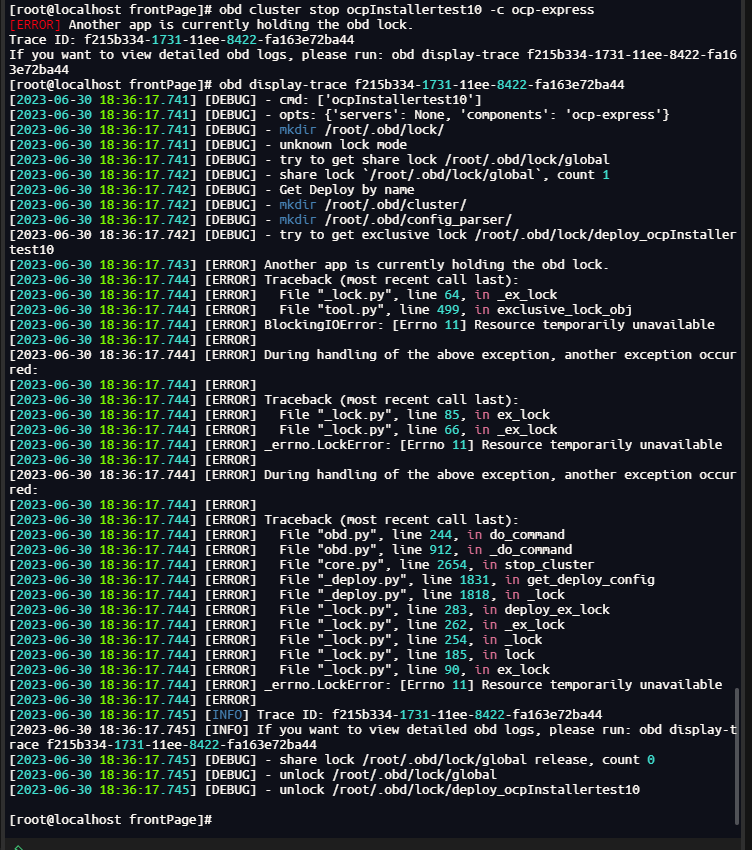Click the terminal's vertical scrollbar thumb
Screen dimensions: 752x850
pos(737,756)
